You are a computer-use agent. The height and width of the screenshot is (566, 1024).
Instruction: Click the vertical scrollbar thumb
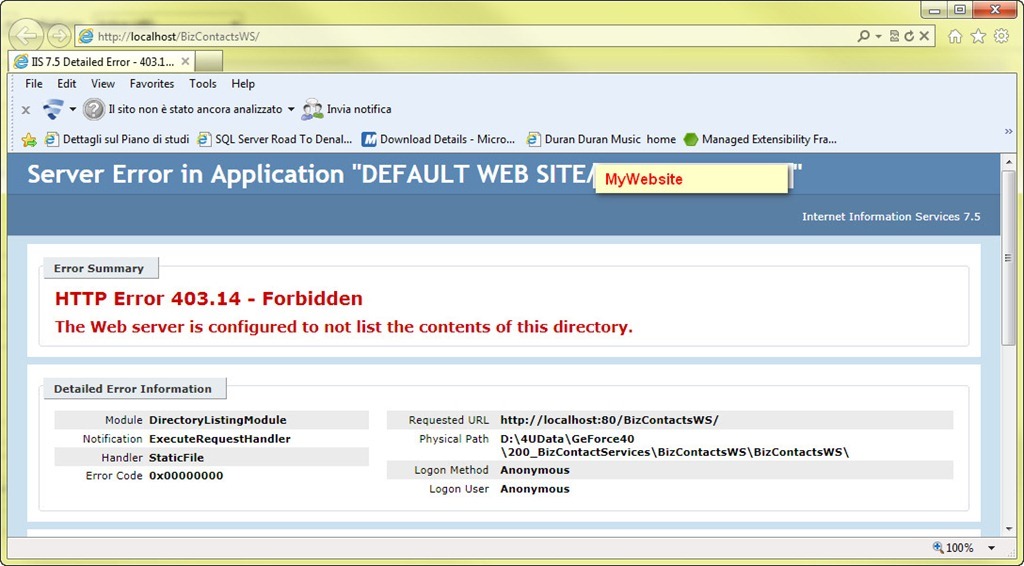pyautogui.click(x=1009, y=300)
